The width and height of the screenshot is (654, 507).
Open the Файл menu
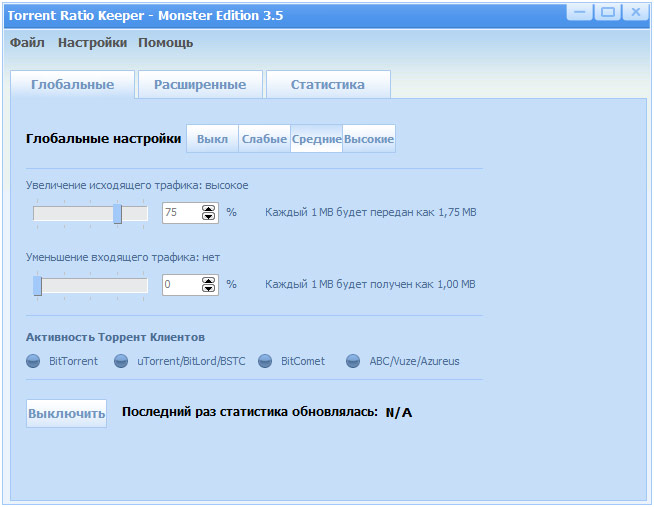pos(27,43)
